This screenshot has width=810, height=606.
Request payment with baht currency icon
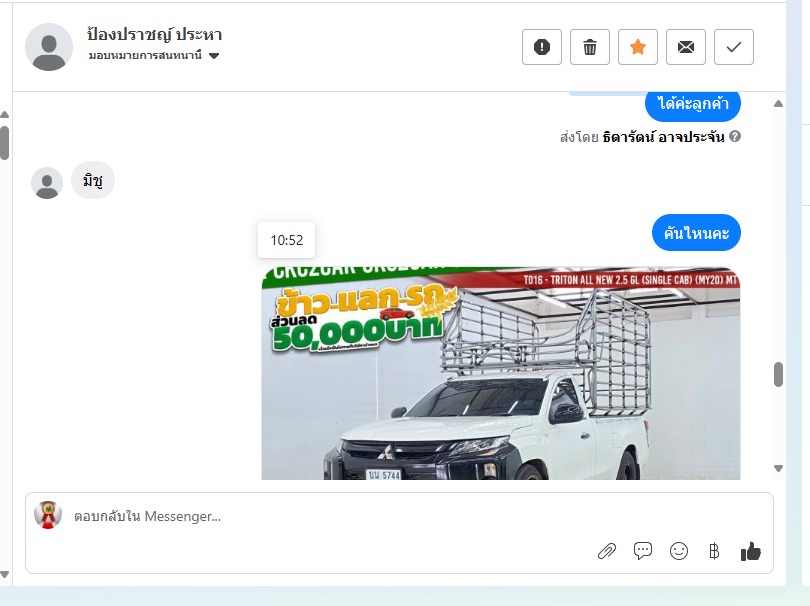[714, 551]
